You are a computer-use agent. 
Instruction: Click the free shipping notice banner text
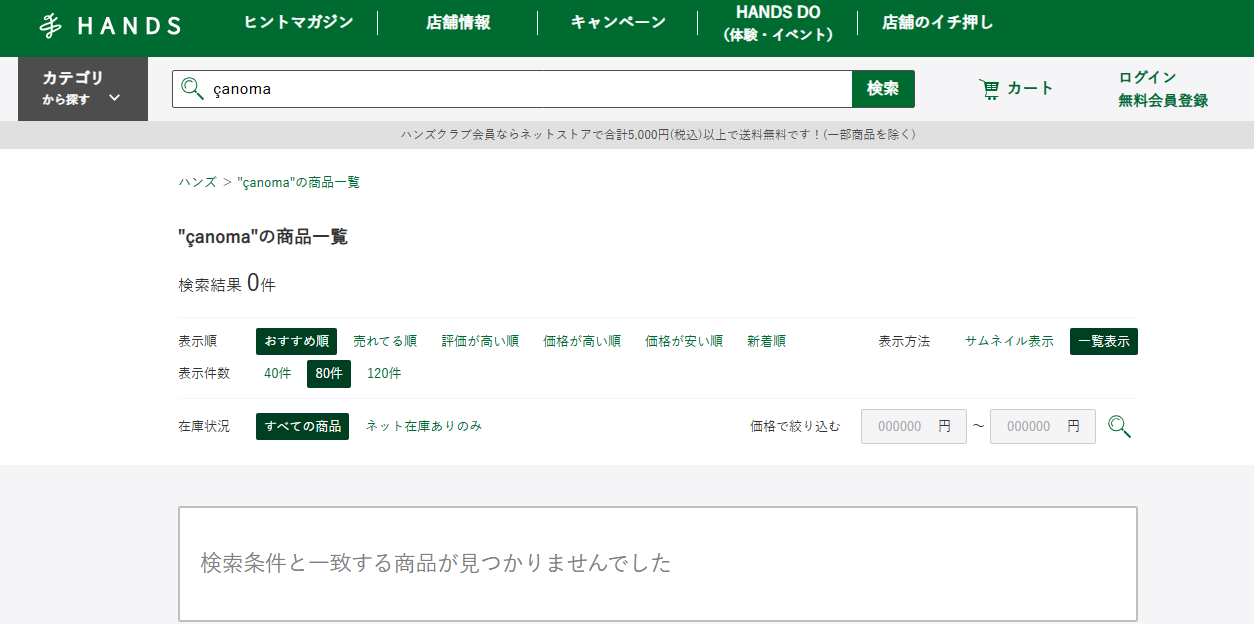pyautogui.click(x=658, y=134)
